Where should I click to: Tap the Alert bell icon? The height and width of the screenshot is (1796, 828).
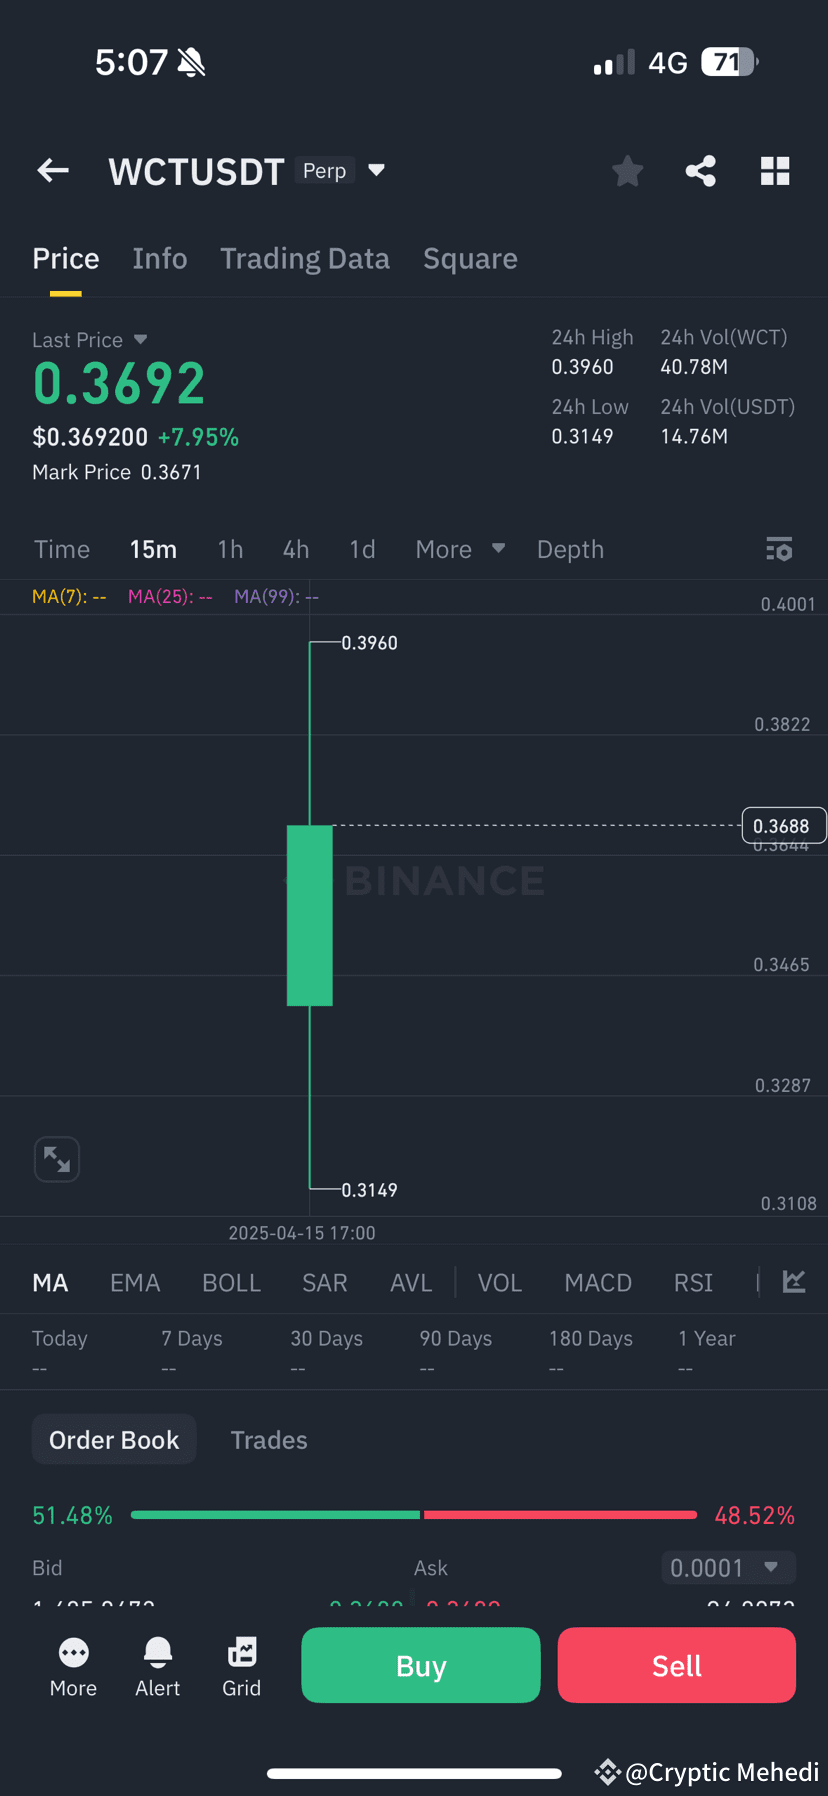[x=158, y=1667]
